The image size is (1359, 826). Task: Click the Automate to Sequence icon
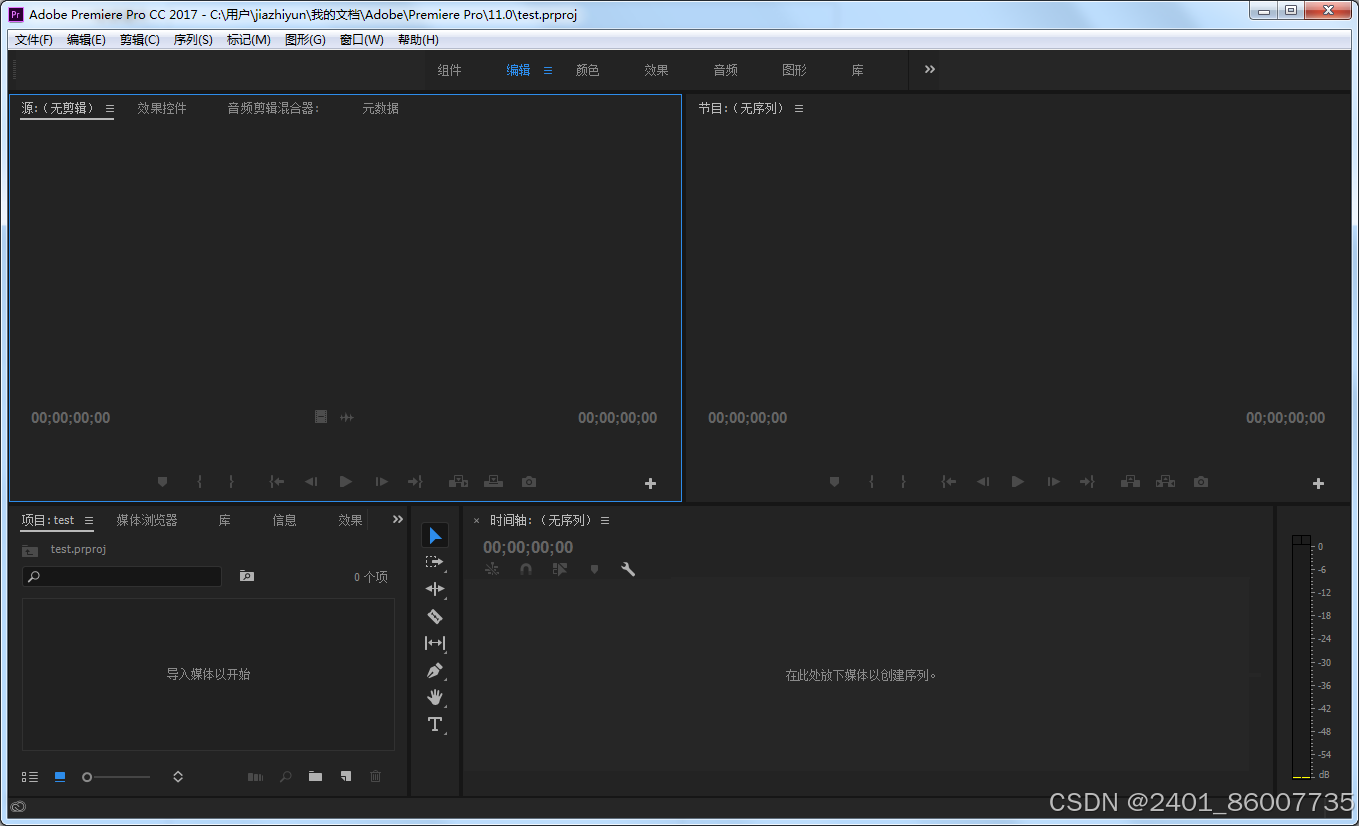pos(256,776)
